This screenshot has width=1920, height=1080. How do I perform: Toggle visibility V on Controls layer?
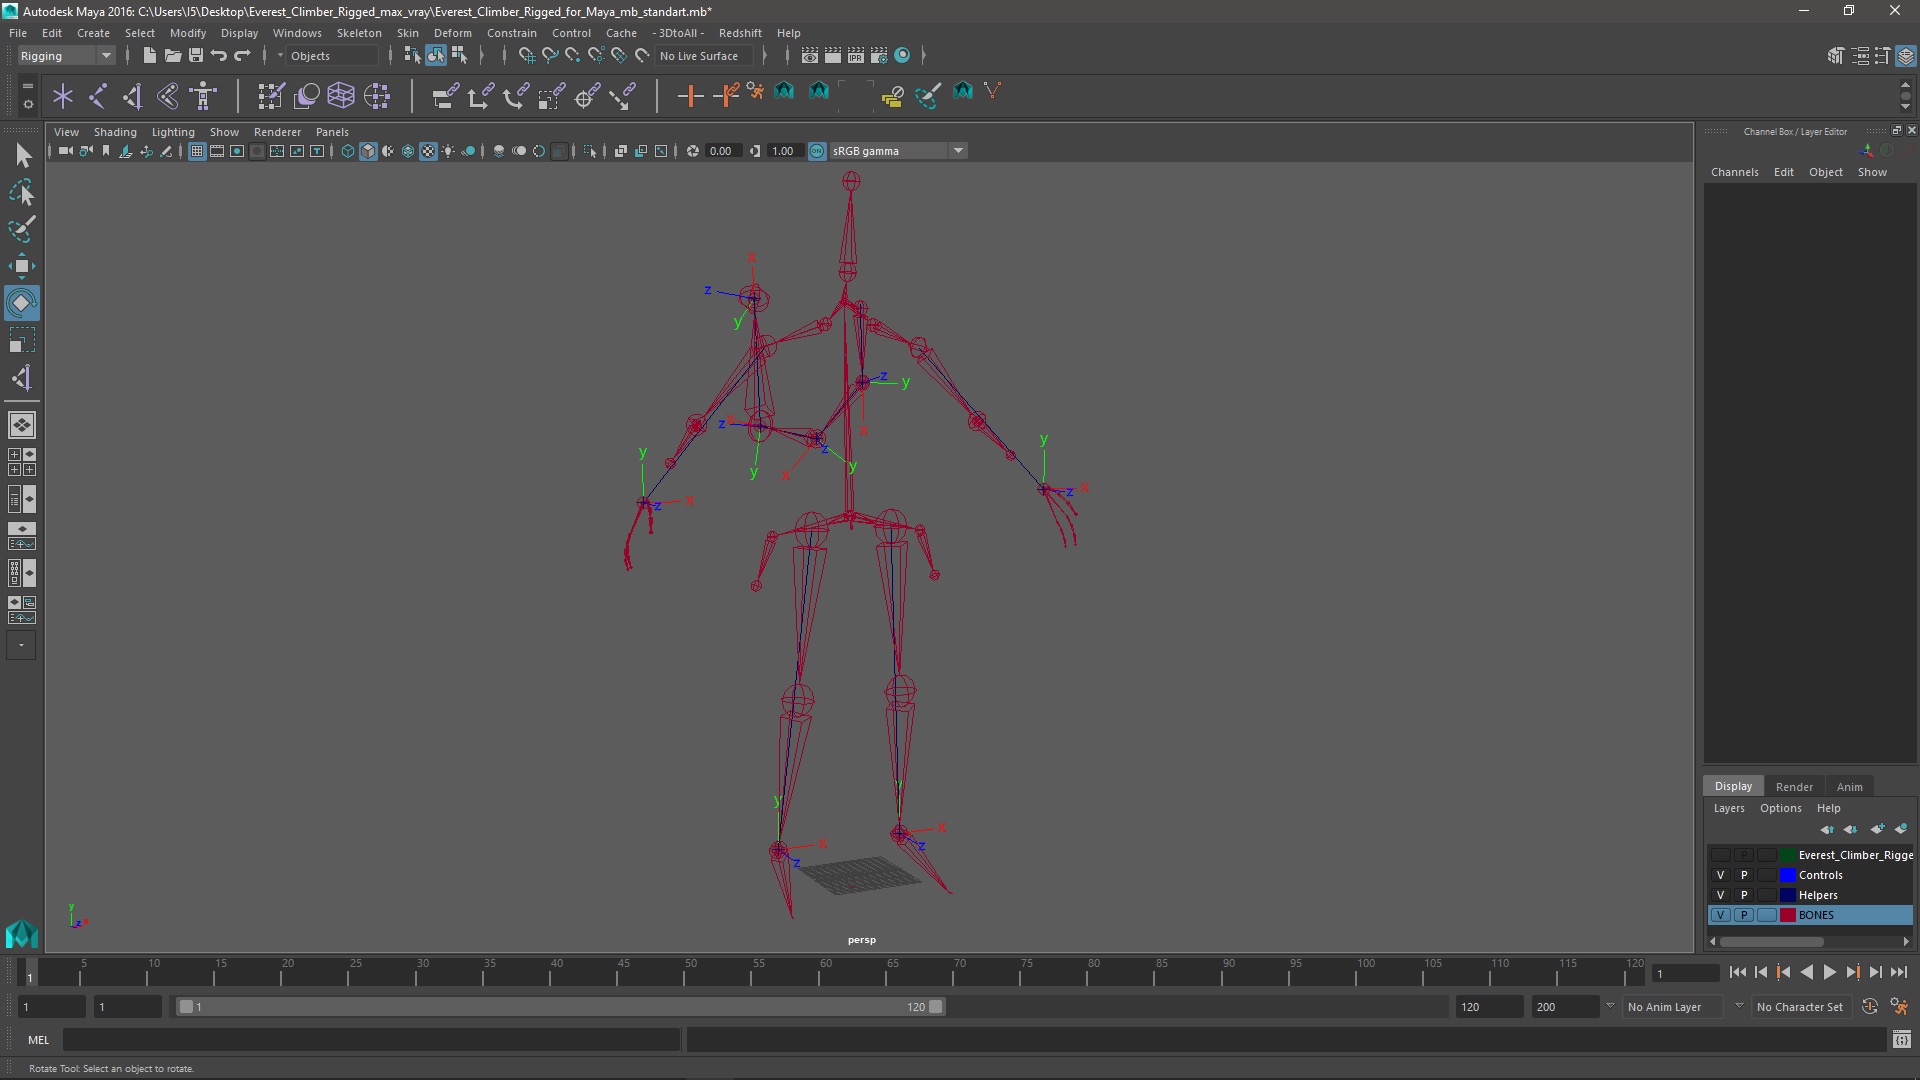pos(1721,875)
